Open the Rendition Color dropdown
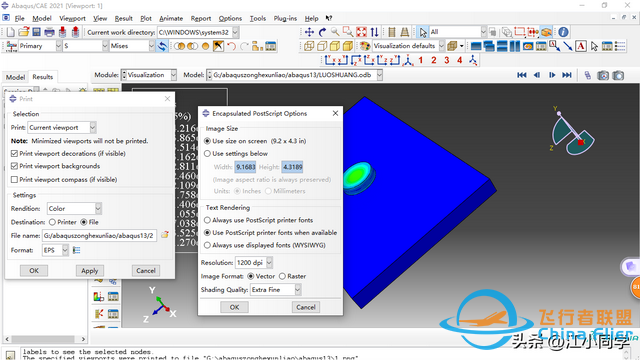 click(x=98, y=209)
